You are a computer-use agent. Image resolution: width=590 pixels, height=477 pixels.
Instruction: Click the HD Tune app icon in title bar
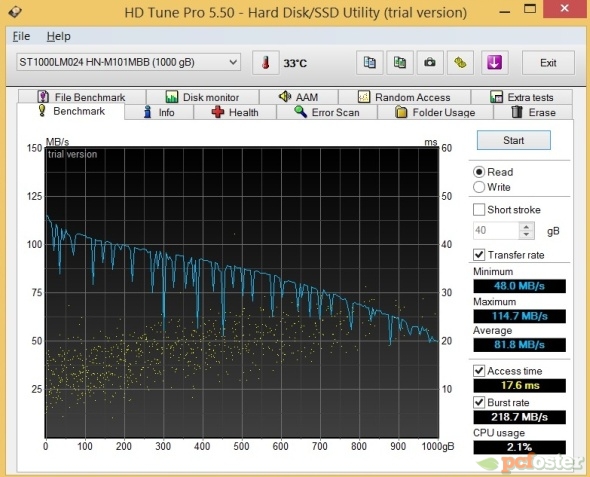[15, 12]
